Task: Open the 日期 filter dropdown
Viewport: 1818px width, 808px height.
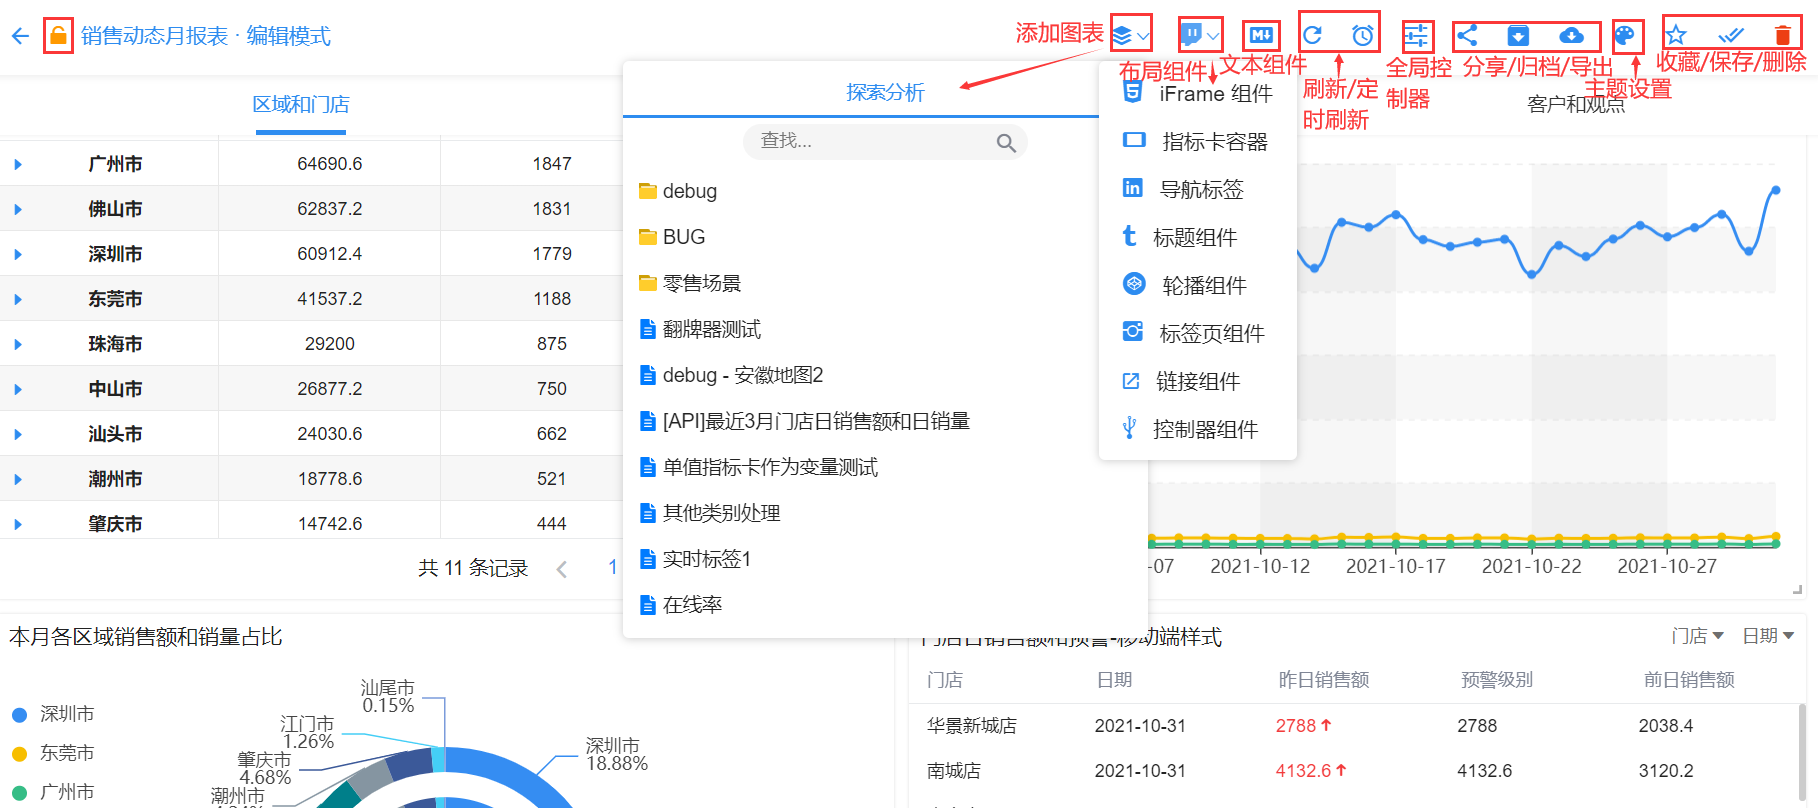Action: 1768,636
